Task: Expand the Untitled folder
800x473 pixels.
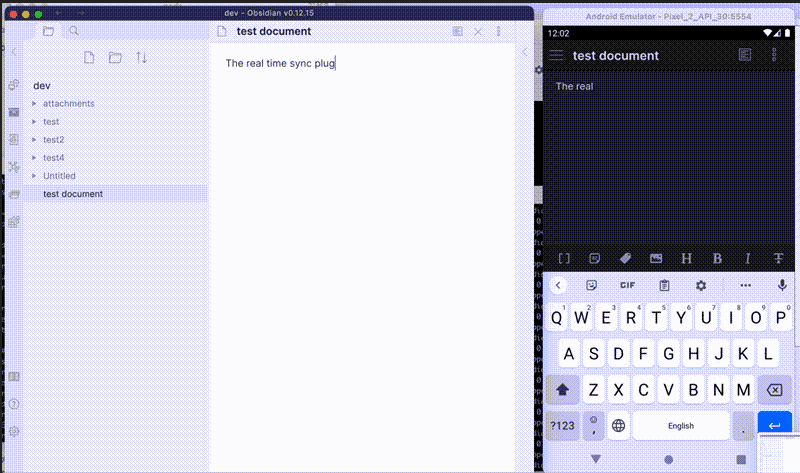Action: click(35, 176)
